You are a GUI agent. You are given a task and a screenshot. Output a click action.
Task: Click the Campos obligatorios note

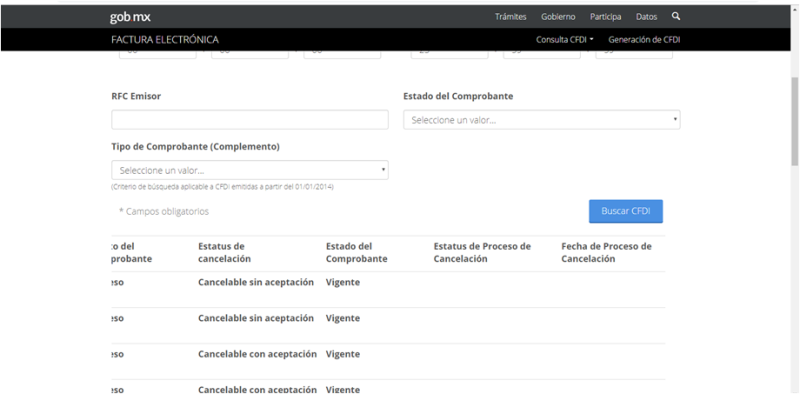pyautogui.click(x=164, y=211)
